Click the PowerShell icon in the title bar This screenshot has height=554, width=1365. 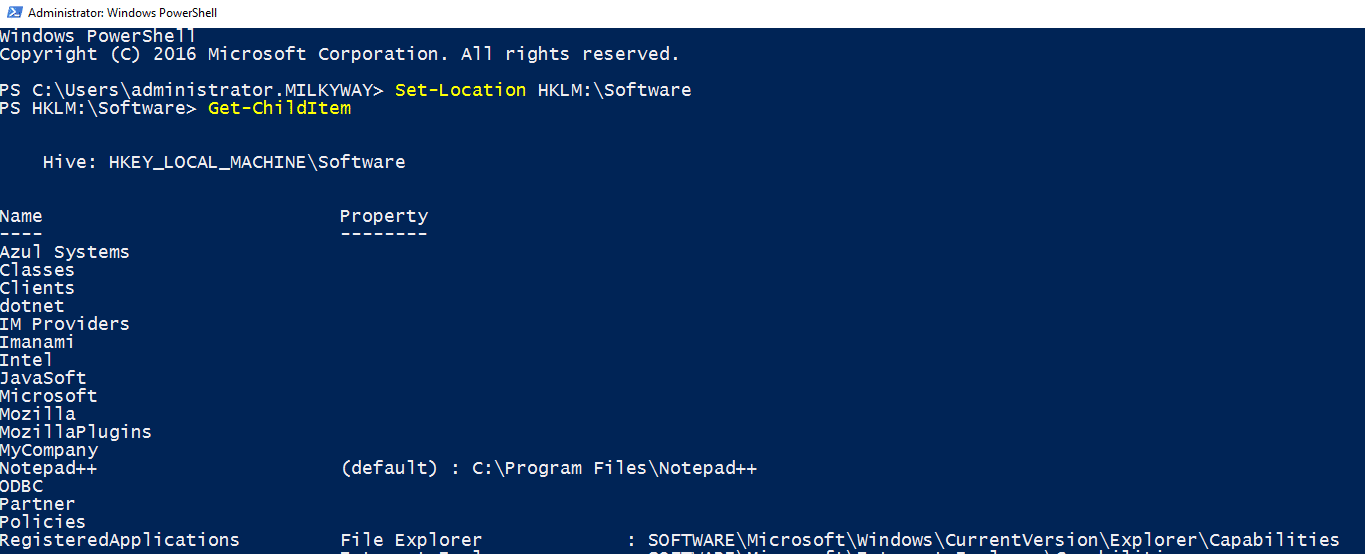[13, 13]
